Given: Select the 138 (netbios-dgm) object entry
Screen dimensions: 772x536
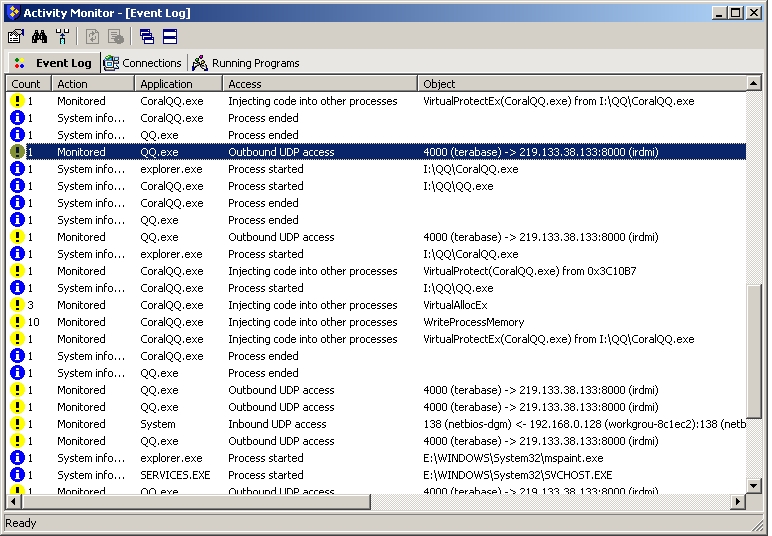Looking at the screenshot, I should [584, 424].
